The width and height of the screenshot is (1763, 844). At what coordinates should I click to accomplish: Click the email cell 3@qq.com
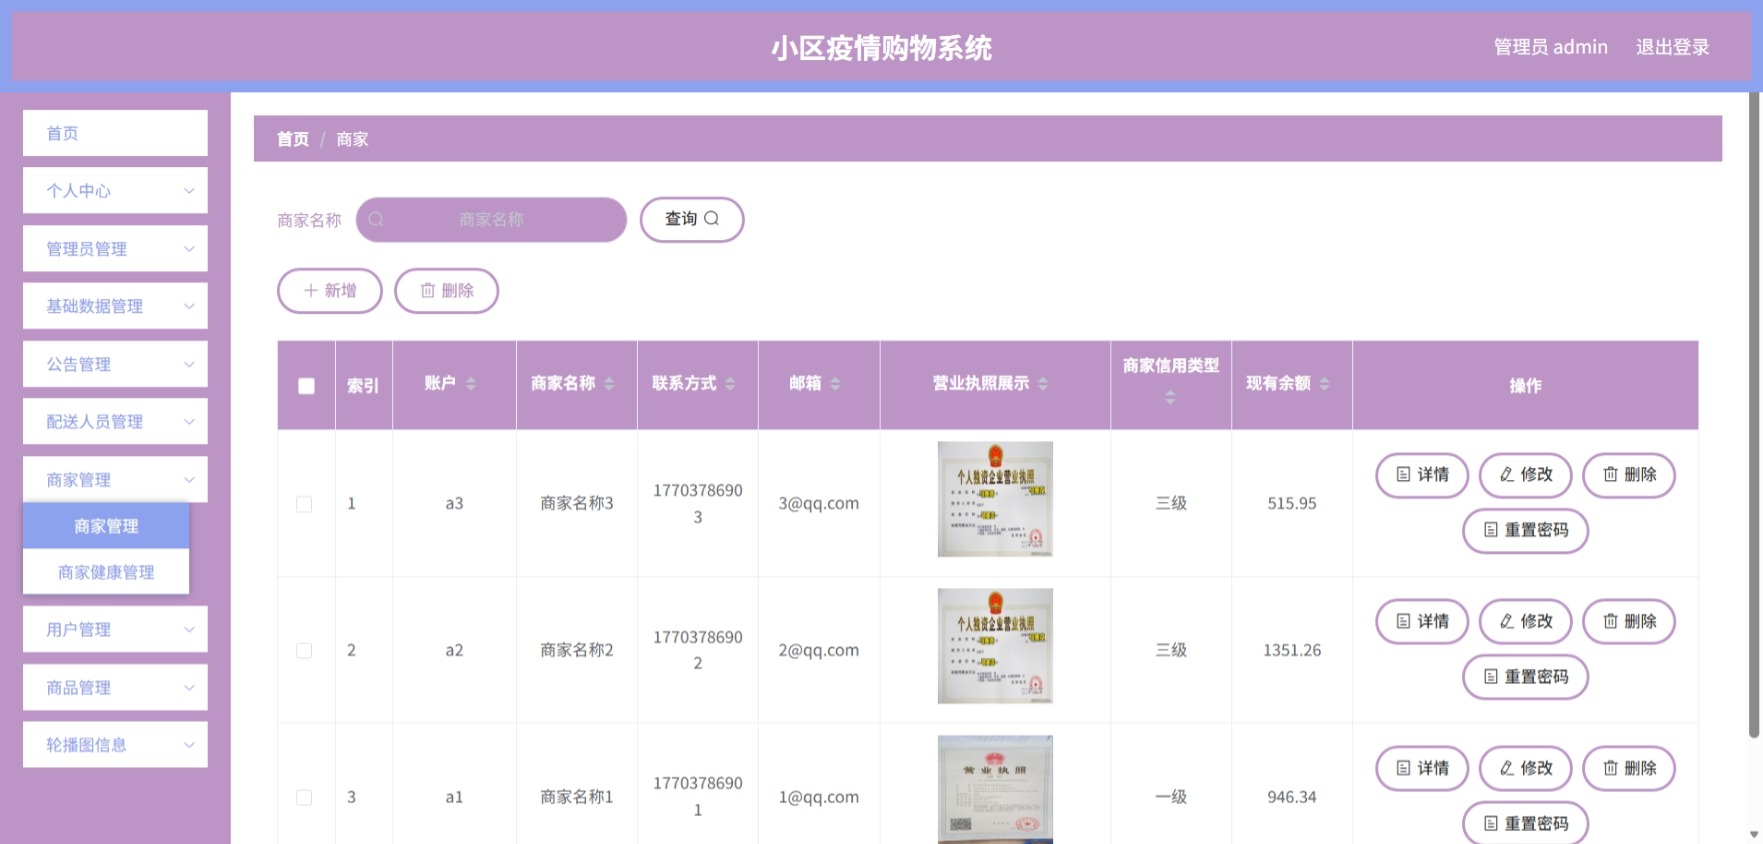(x=818, y=504)
